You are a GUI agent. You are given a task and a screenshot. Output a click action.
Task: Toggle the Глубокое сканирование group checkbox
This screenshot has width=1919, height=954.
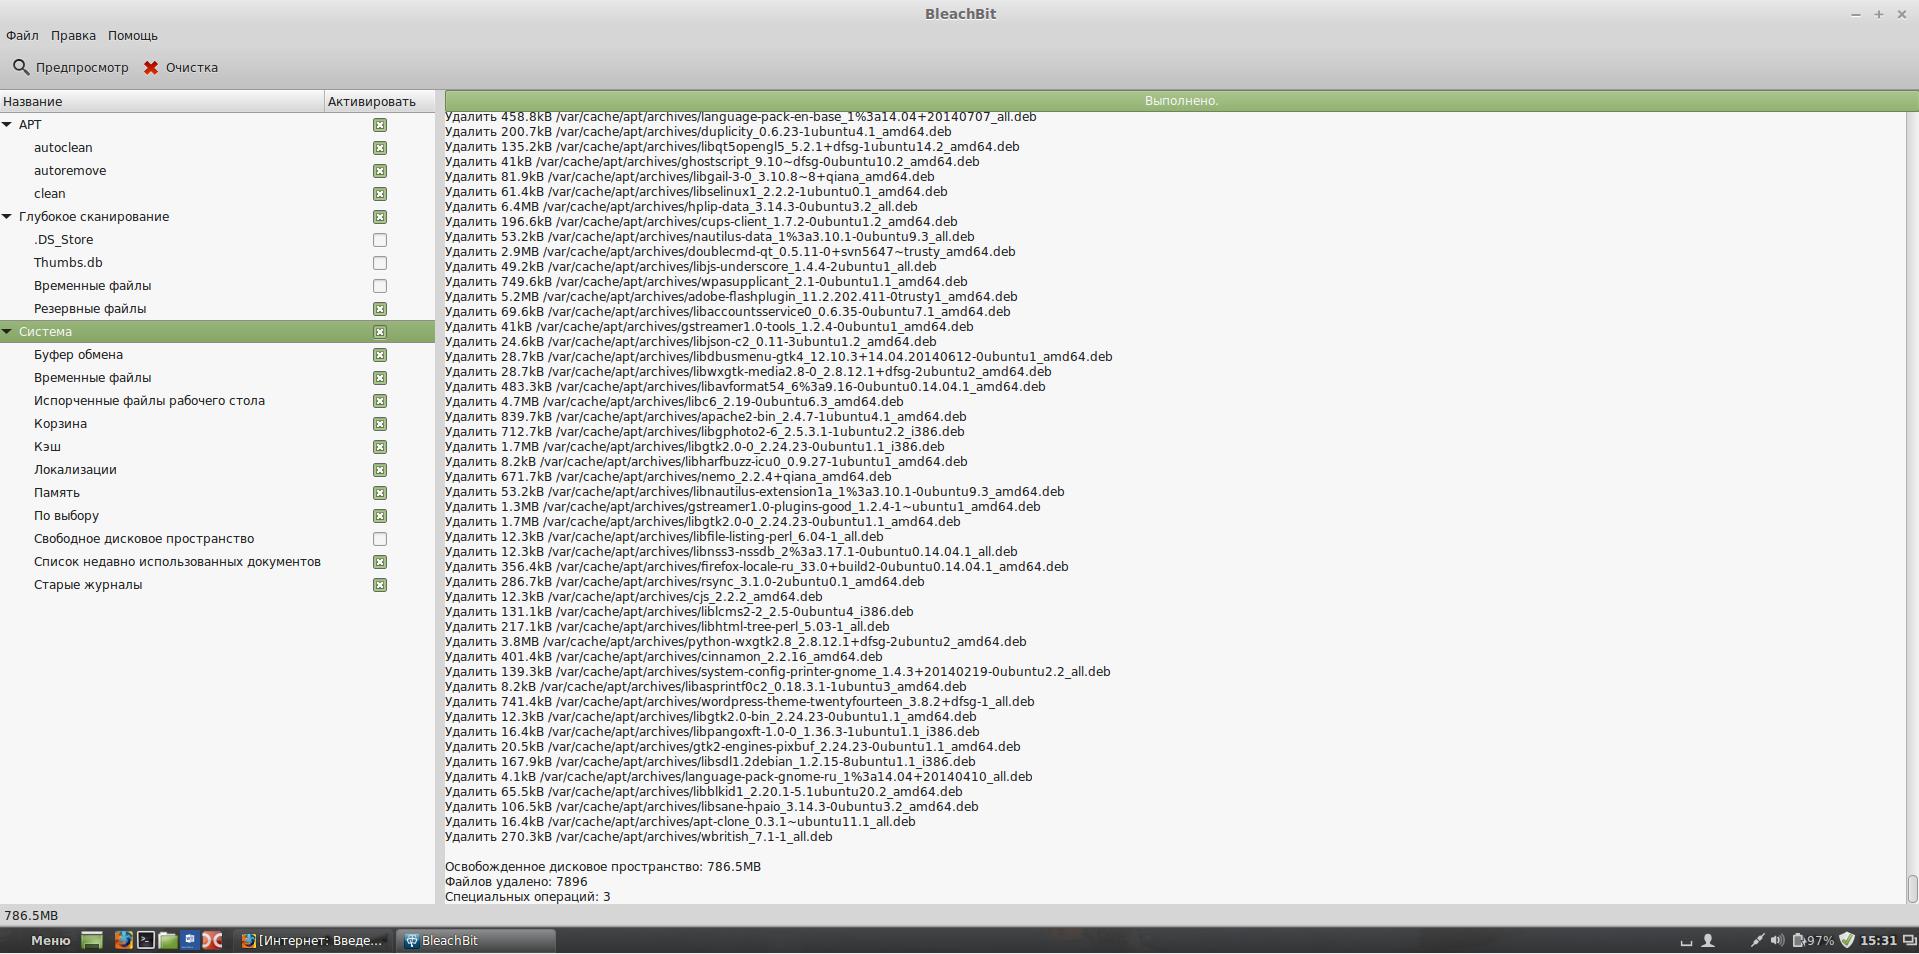380,217
